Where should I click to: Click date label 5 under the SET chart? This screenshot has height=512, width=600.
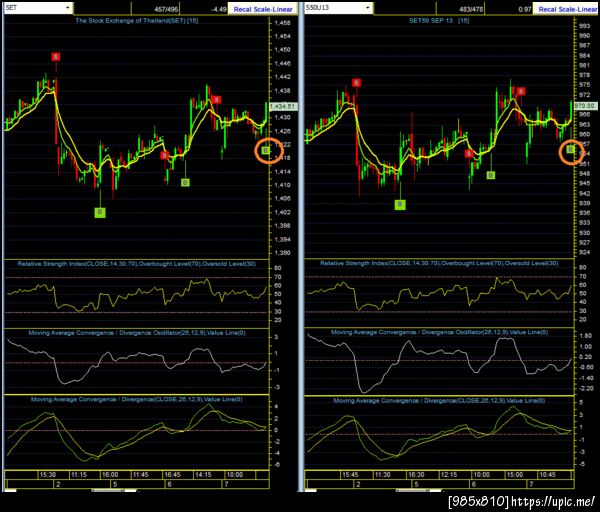pyautogui.click(x=115, y=484)
